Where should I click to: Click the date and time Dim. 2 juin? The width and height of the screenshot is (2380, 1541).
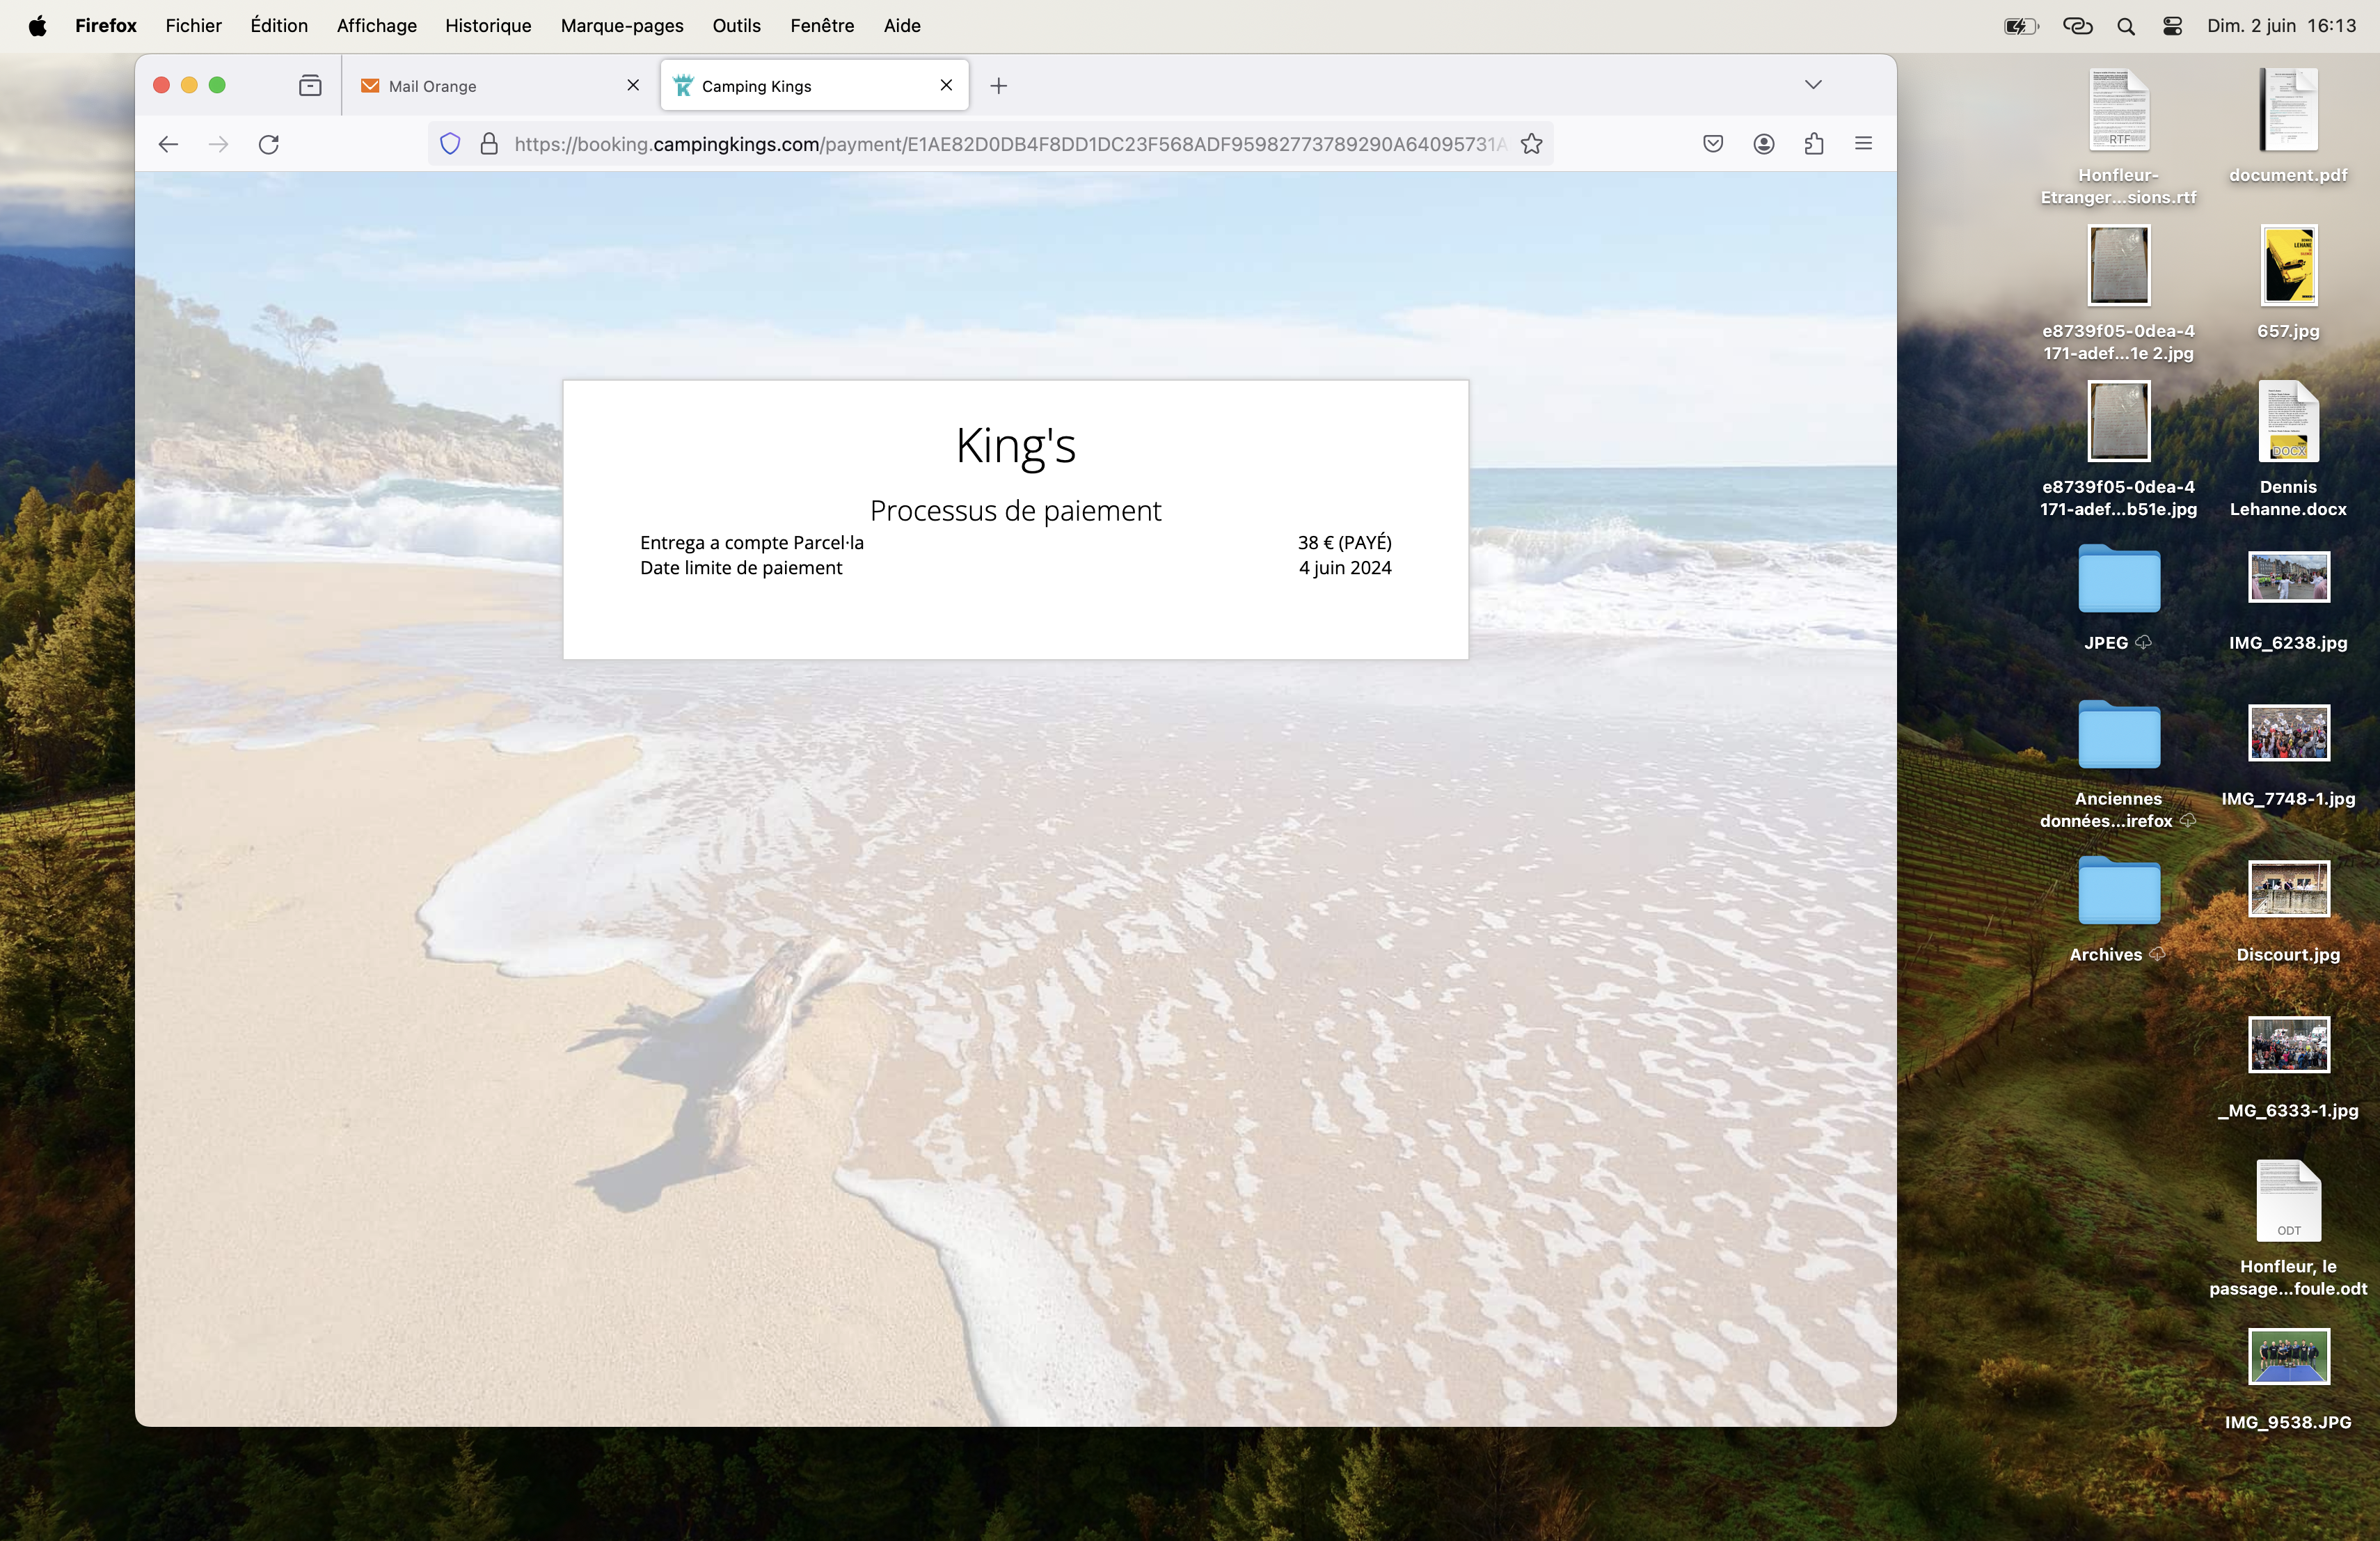[2281, 26]
